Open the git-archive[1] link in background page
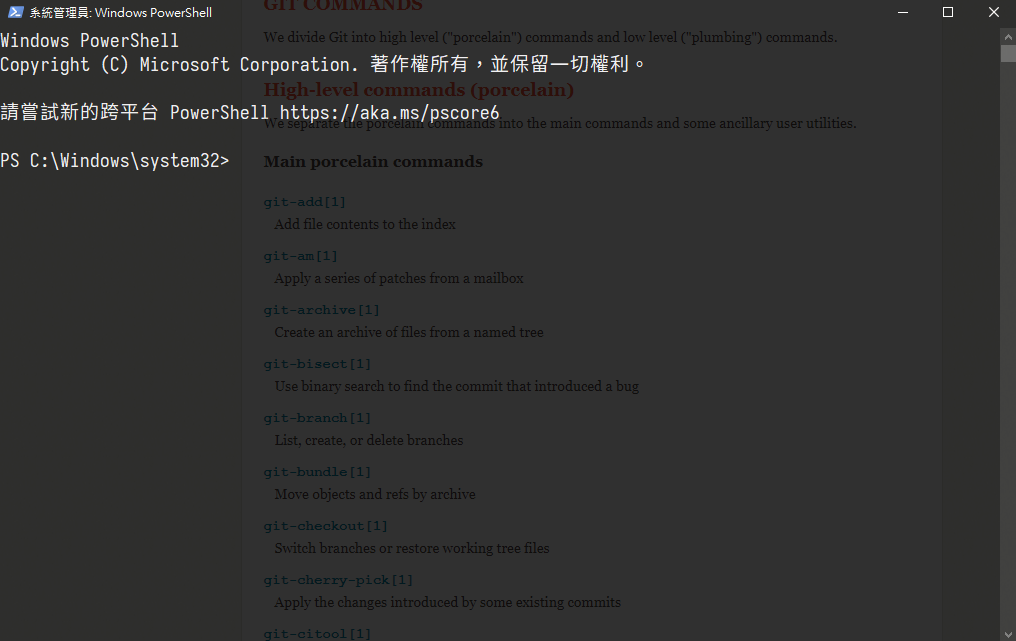1016x641 pixels. coord(321,310)
